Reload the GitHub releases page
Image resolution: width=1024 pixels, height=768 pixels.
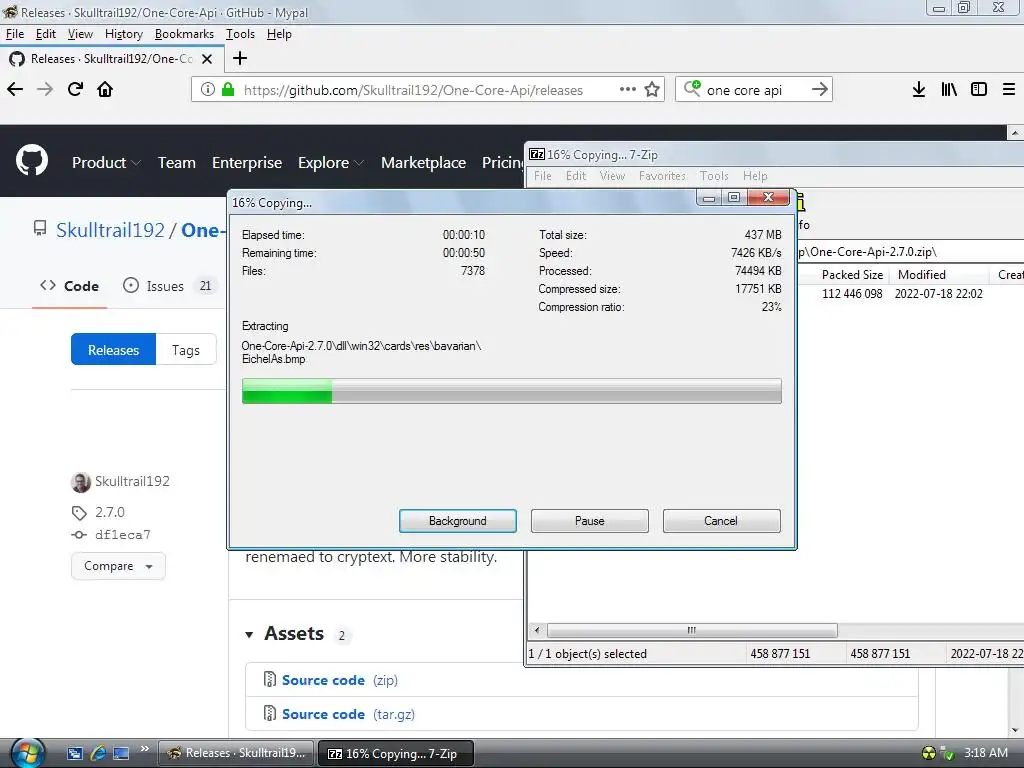click(x=75, y=89)
